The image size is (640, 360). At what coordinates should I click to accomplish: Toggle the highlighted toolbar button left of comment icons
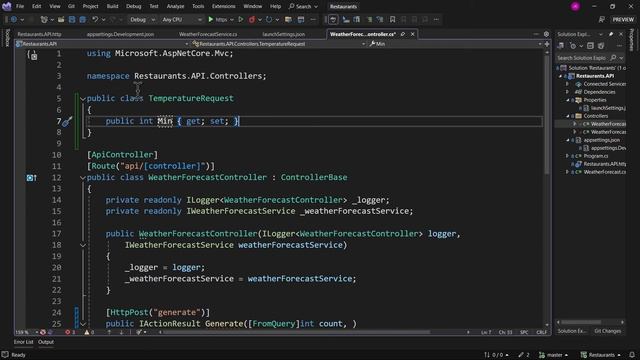(333, 19)
